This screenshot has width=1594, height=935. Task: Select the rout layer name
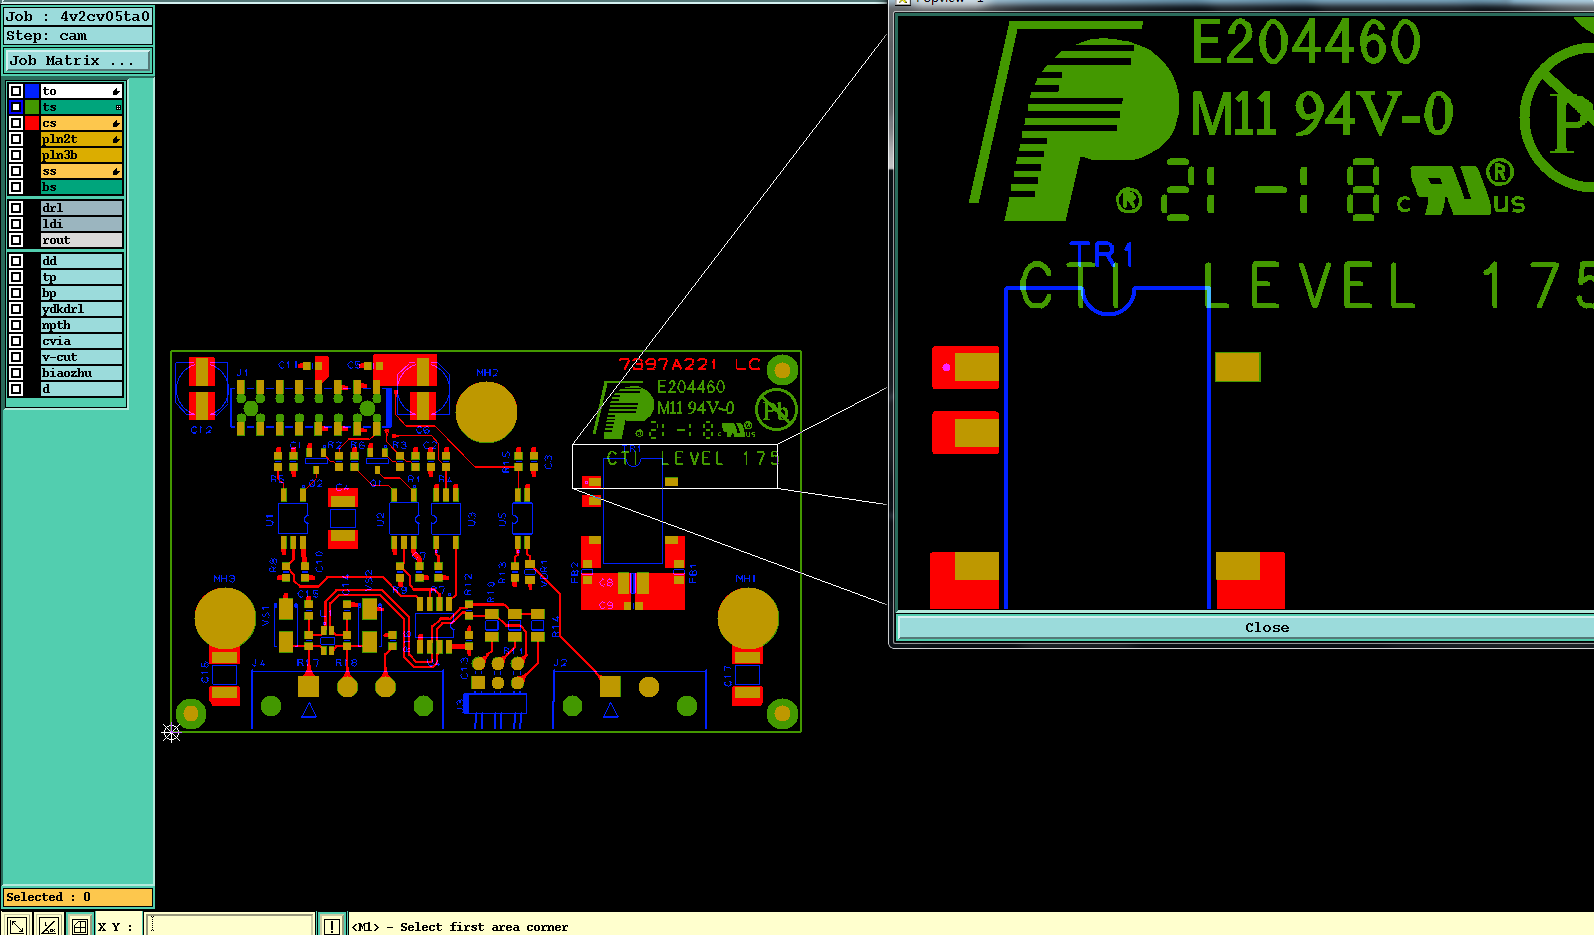[x=81, y=240]
